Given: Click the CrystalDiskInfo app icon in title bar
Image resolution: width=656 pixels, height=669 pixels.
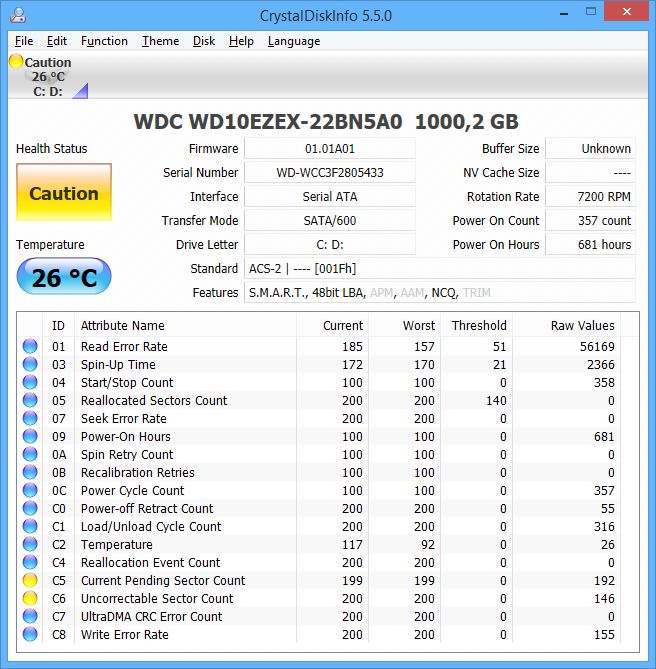Looking at the screenshot, I should coord(18,15).
